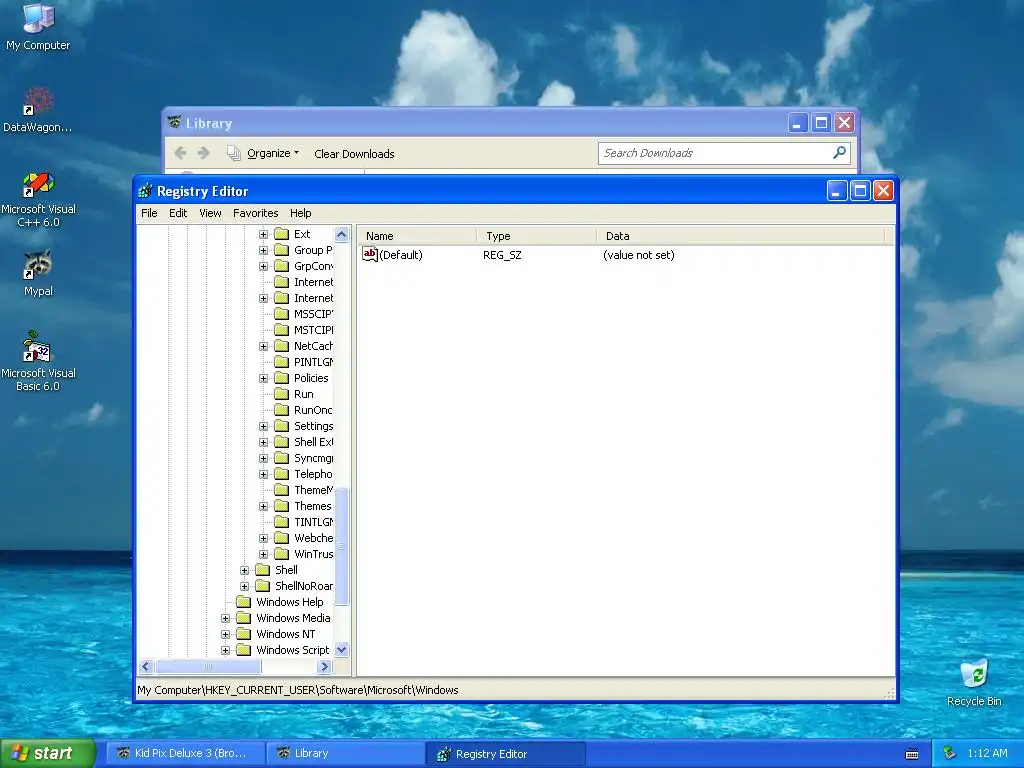The height and width of the screenshot is (768, 1024).
Task: Expand the WinTrust key node
Action: click(x=263, y=554)
